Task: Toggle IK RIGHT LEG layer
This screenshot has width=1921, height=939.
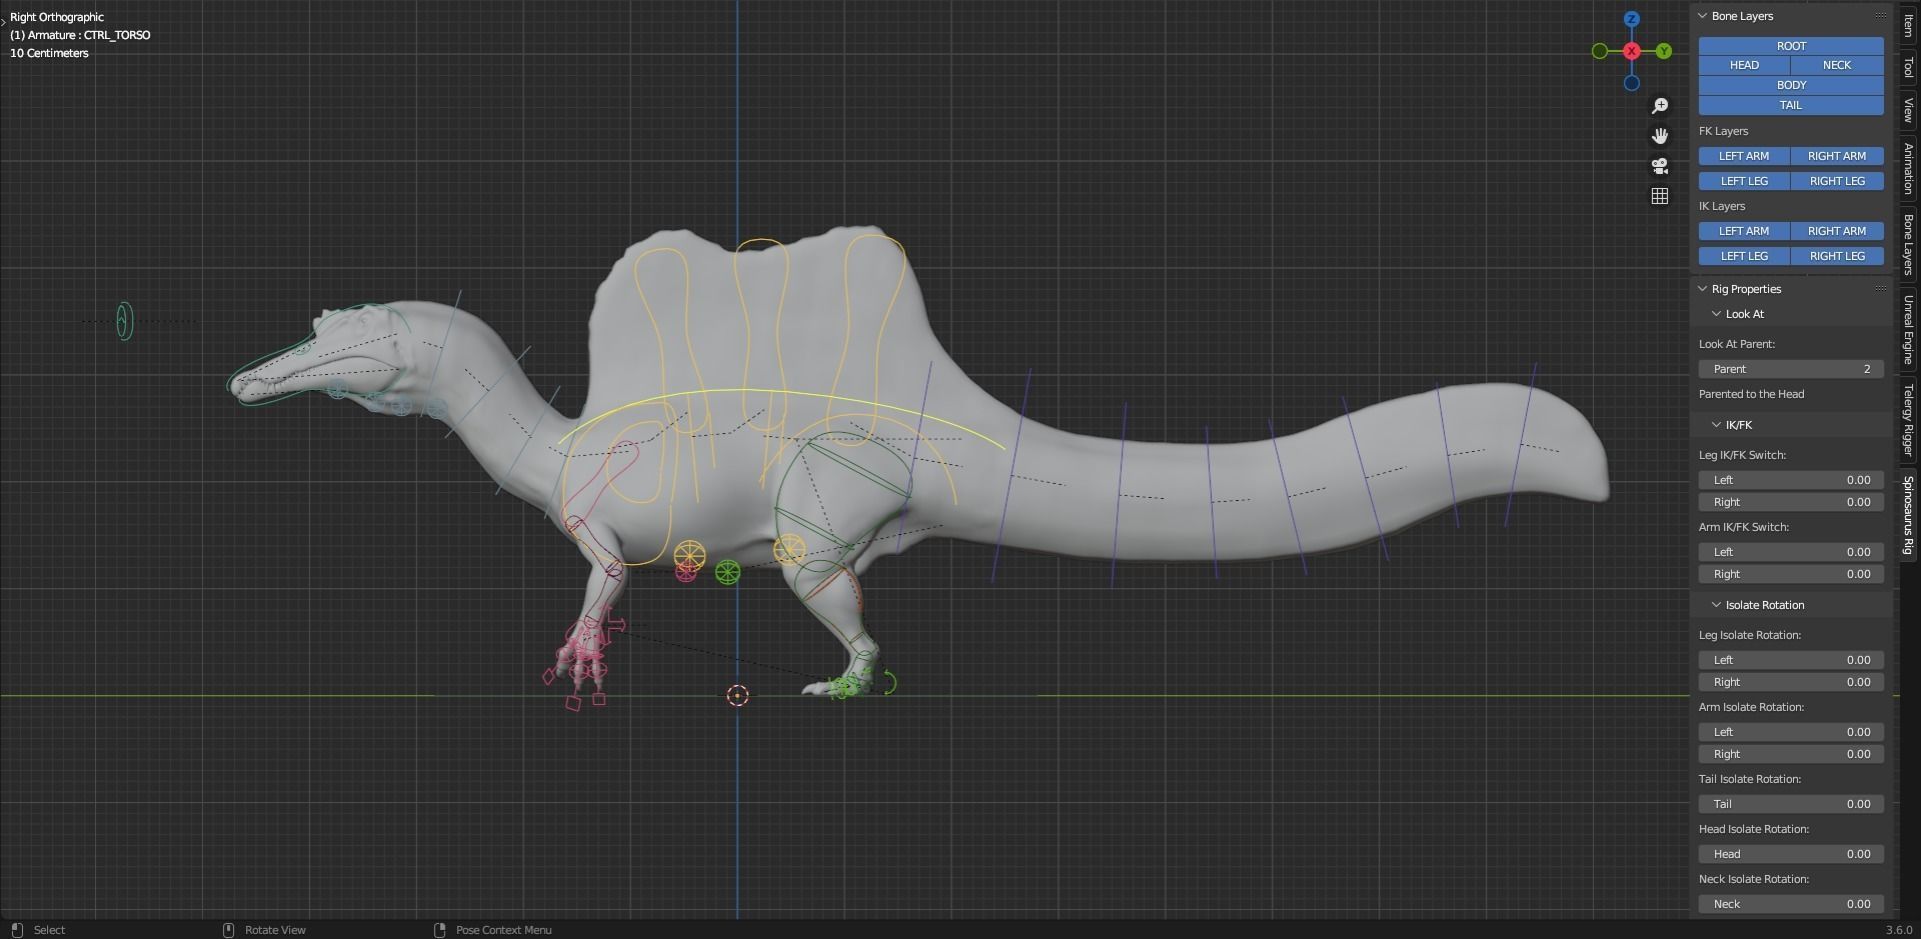Action: (x=1837, y=256)
